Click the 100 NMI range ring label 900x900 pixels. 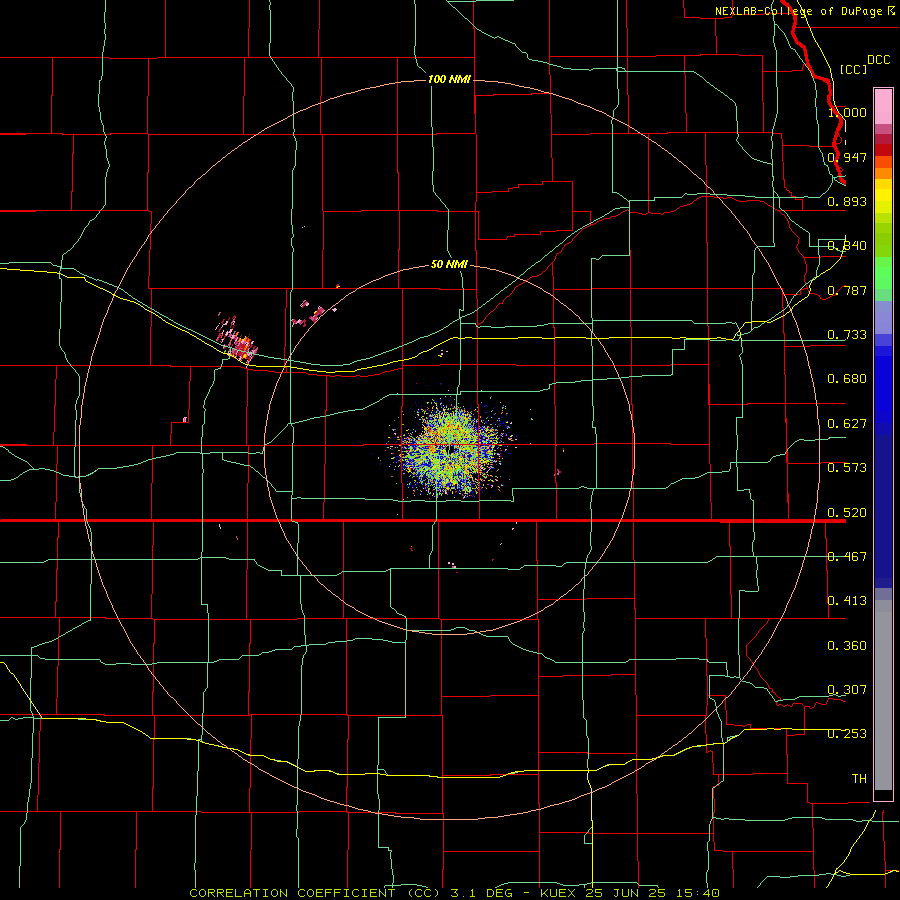[449, 79]
